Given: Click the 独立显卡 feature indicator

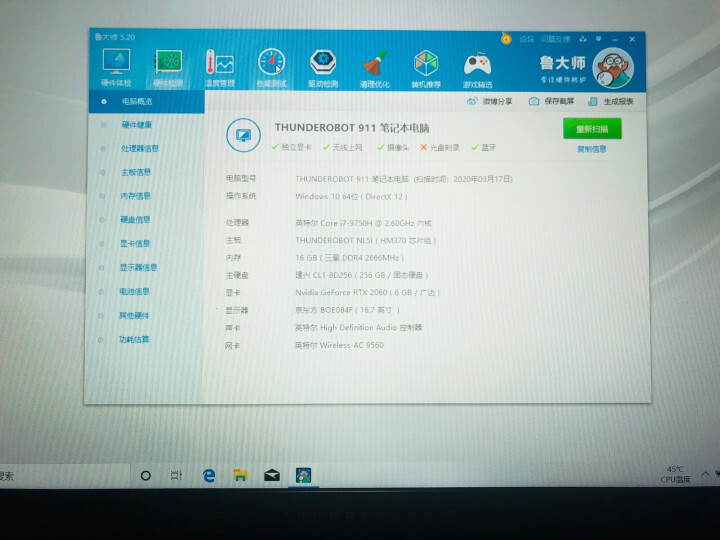Looking at the screenshot, I should 291,147.
